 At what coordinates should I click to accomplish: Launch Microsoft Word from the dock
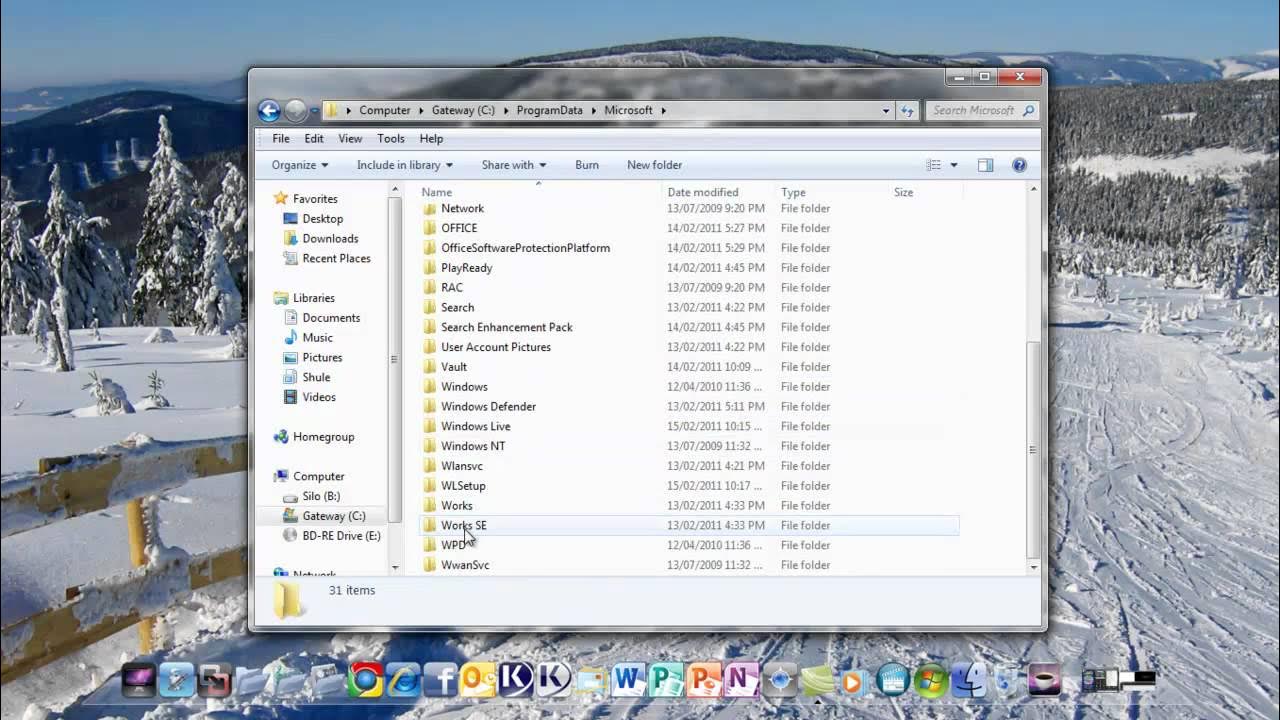627,680
